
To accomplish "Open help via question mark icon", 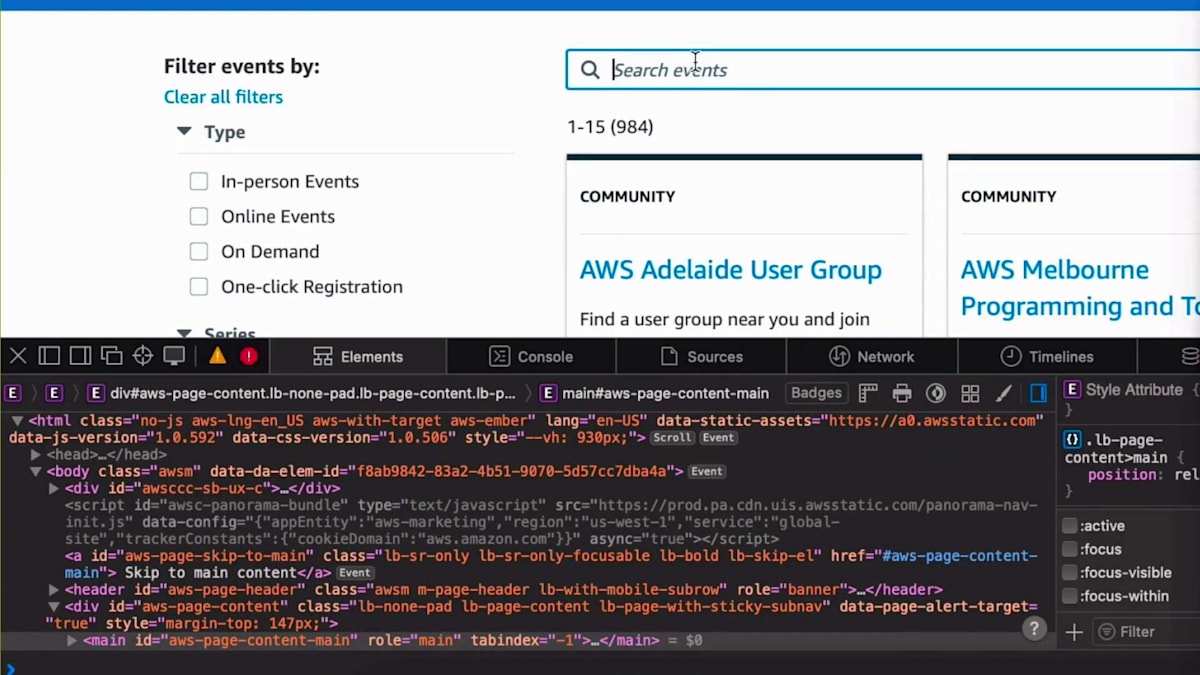I will pyautogui.click(x=1035, y=628).
